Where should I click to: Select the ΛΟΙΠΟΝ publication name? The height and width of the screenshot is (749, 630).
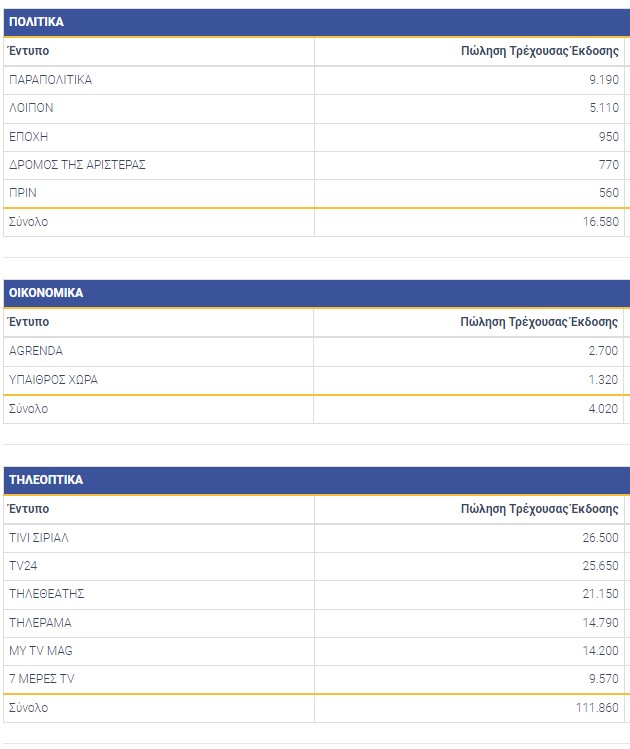click(x=31, y=108)
